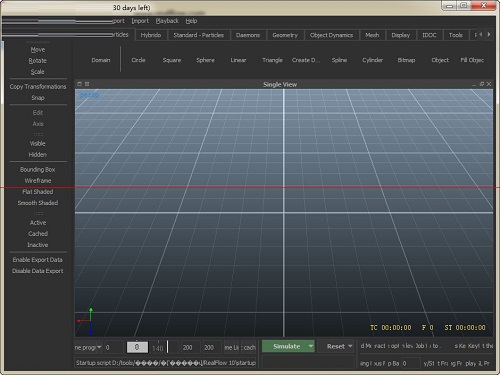500x375 pixels.
Task: Click Enable Export Data
Action: coord(38,260)
